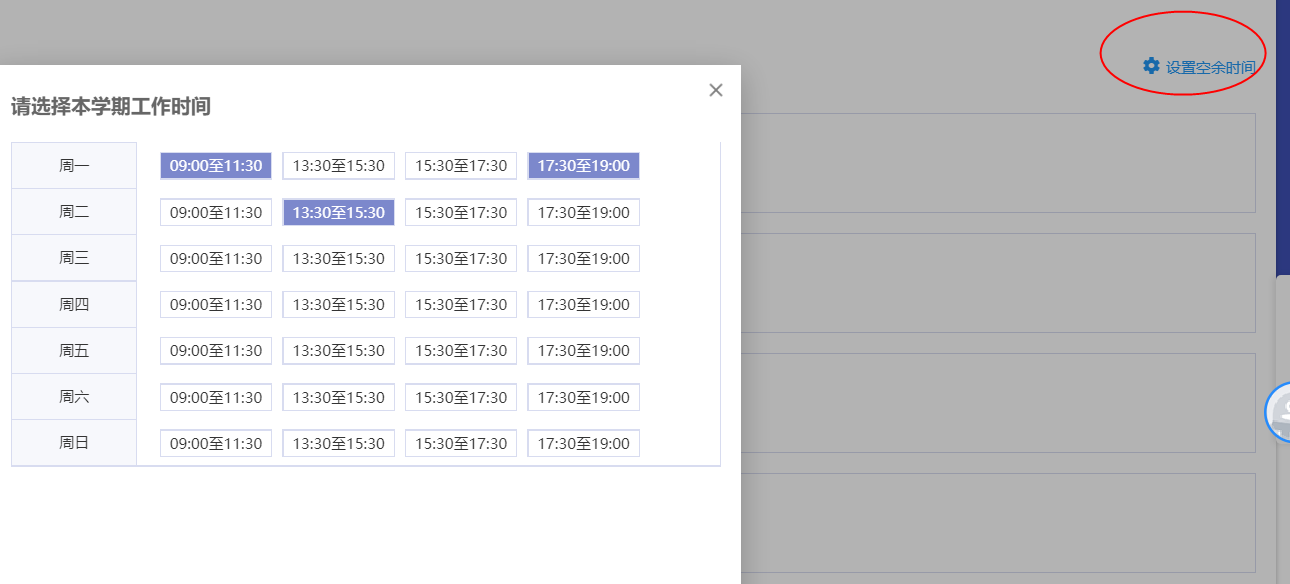
Task: Select Friday 09:00至11:30 time slot
Action: click(216, 351)
